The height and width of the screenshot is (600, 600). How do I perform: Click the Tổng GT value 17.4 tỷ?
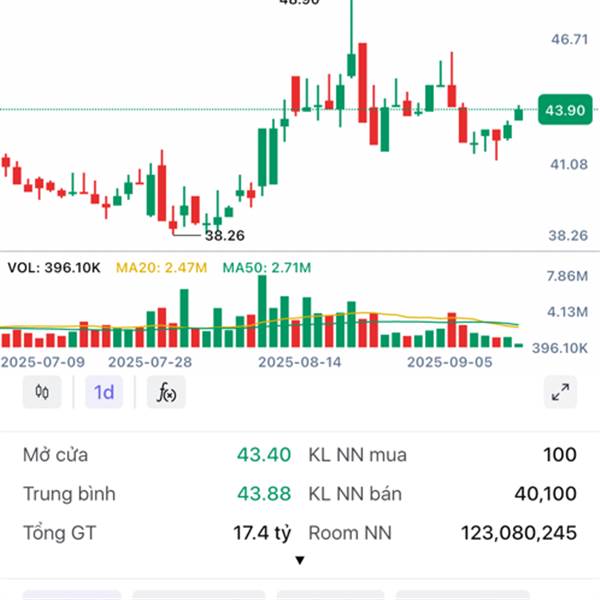262,533
